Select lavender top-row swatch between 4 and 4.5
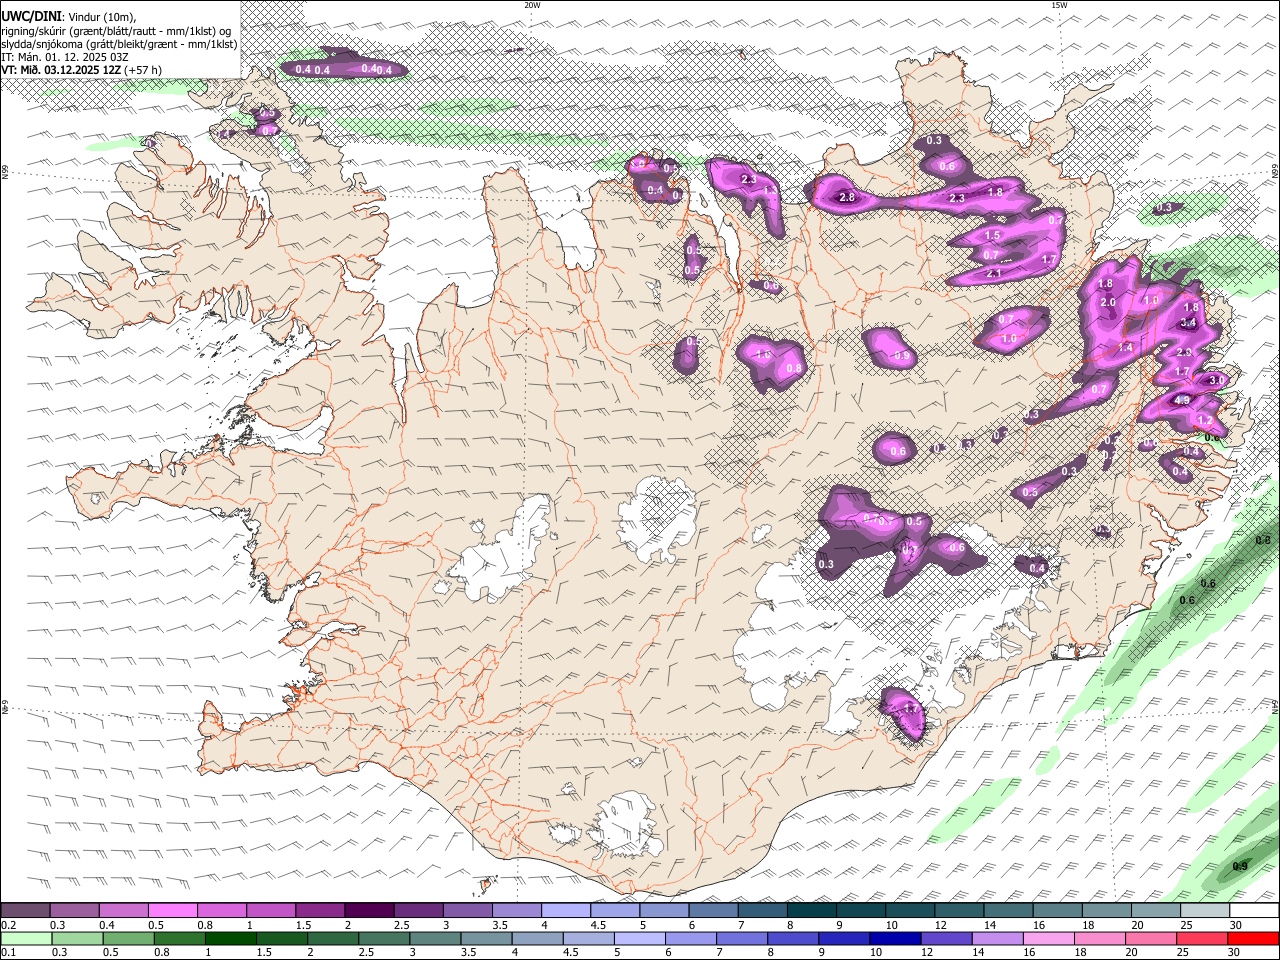The image size is (1280, 960). tap(566, 911)
